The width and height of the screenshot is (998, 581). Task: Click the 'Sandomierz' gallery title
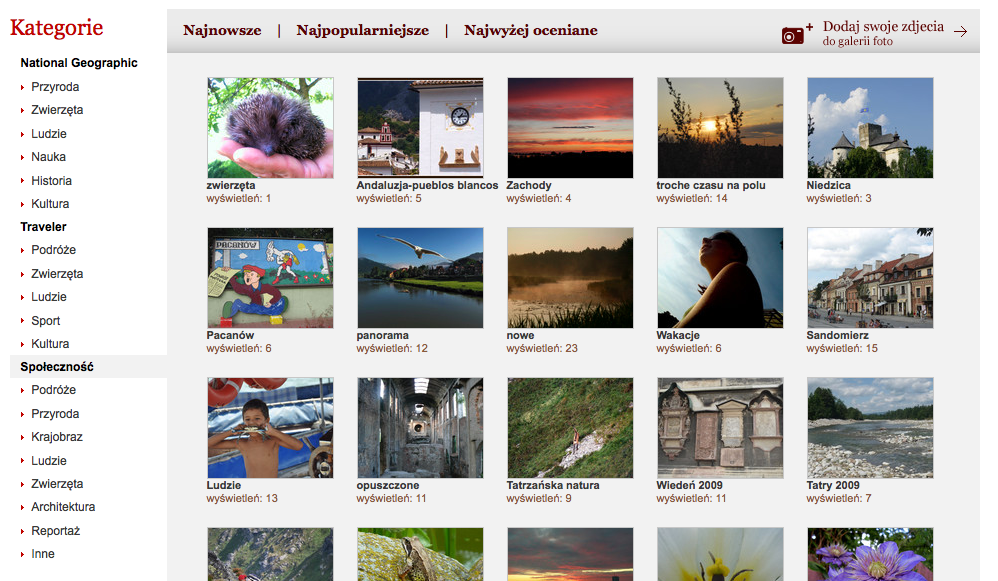pyautogui.click(x=836, y=335)
